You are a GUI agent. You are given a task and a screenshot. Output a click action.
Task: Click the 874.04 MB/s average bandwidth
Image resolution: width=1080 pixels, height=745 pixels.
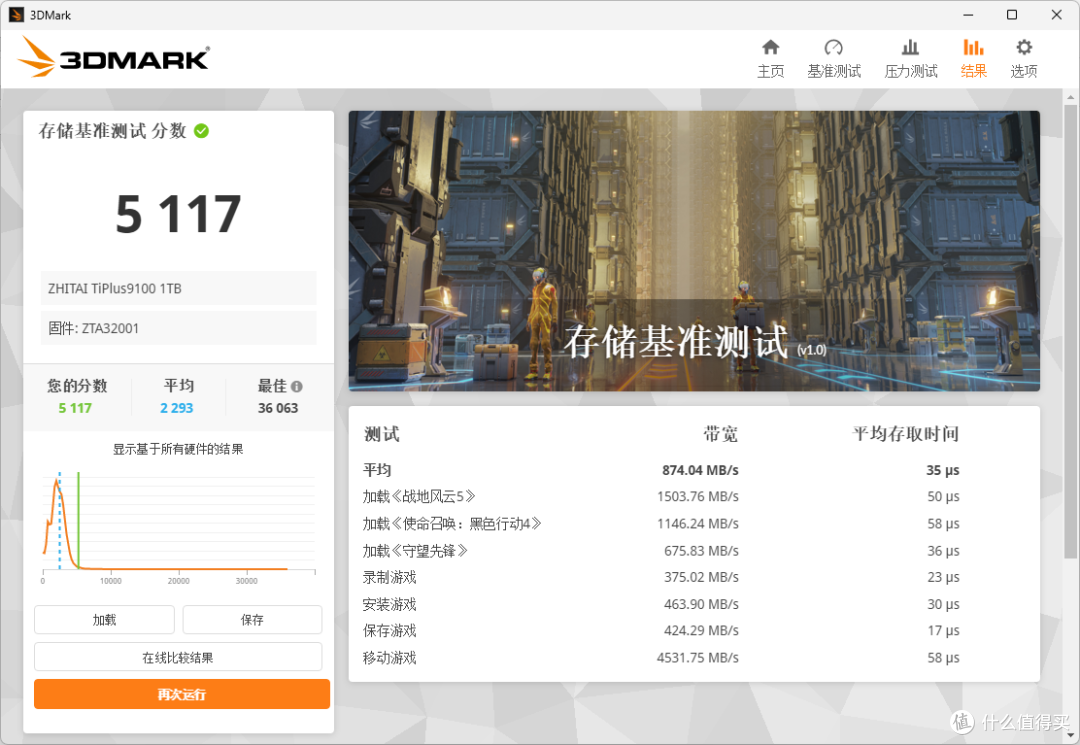[x=700, y=470]
